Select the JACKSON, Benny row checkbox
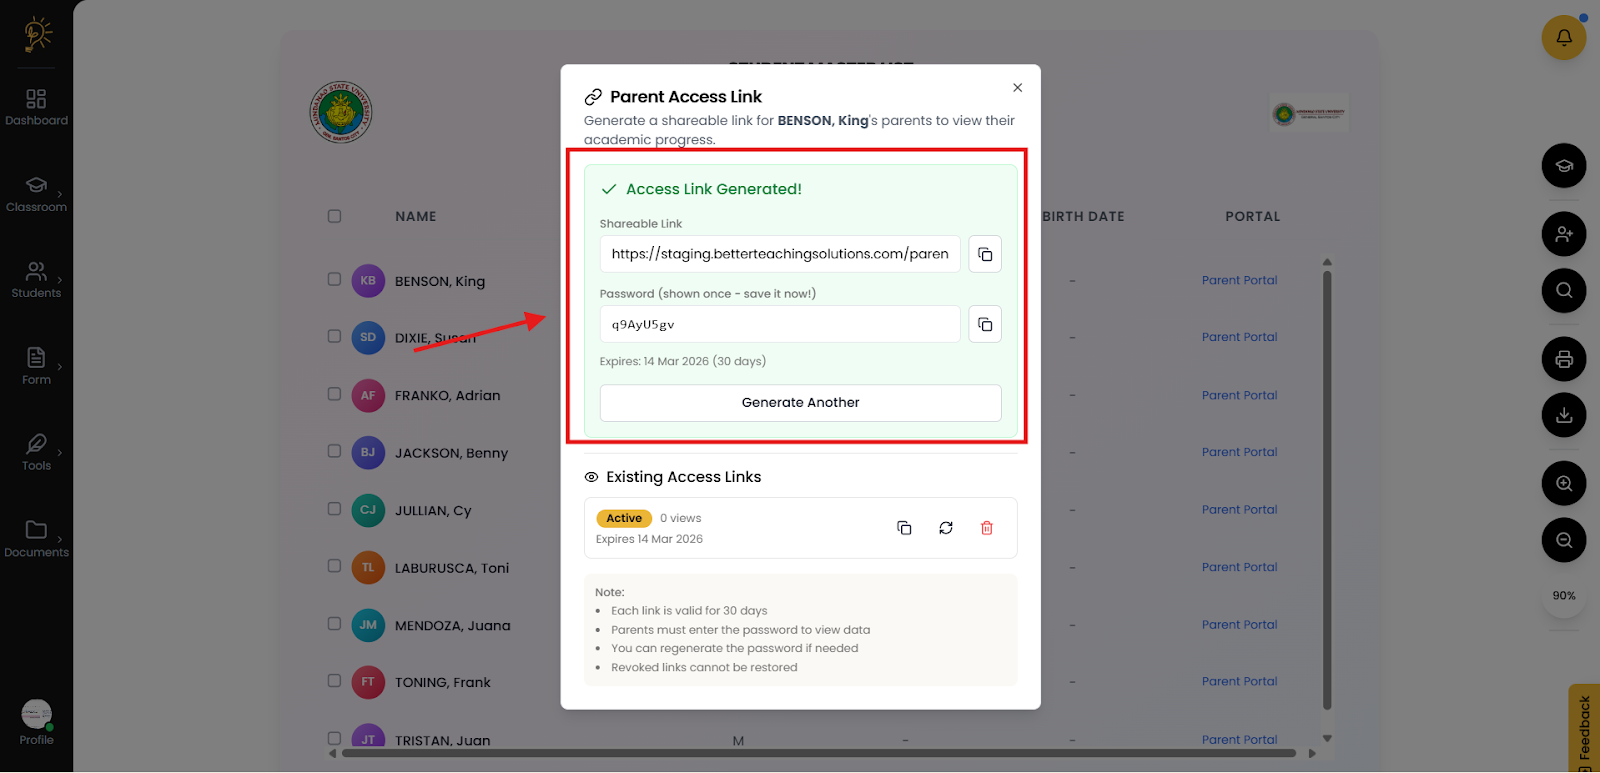Image resolution: width=1600 pixels, height=773 pixels. coord(334,451)
